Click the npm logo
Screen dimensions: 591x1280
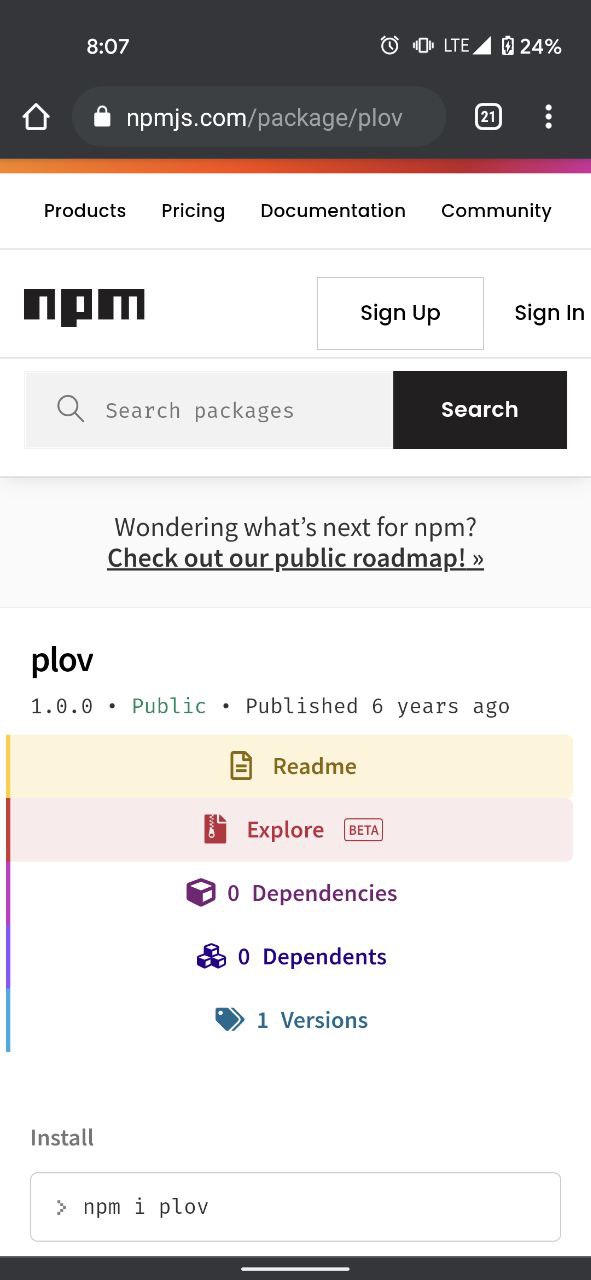click(x=84, y=307)
